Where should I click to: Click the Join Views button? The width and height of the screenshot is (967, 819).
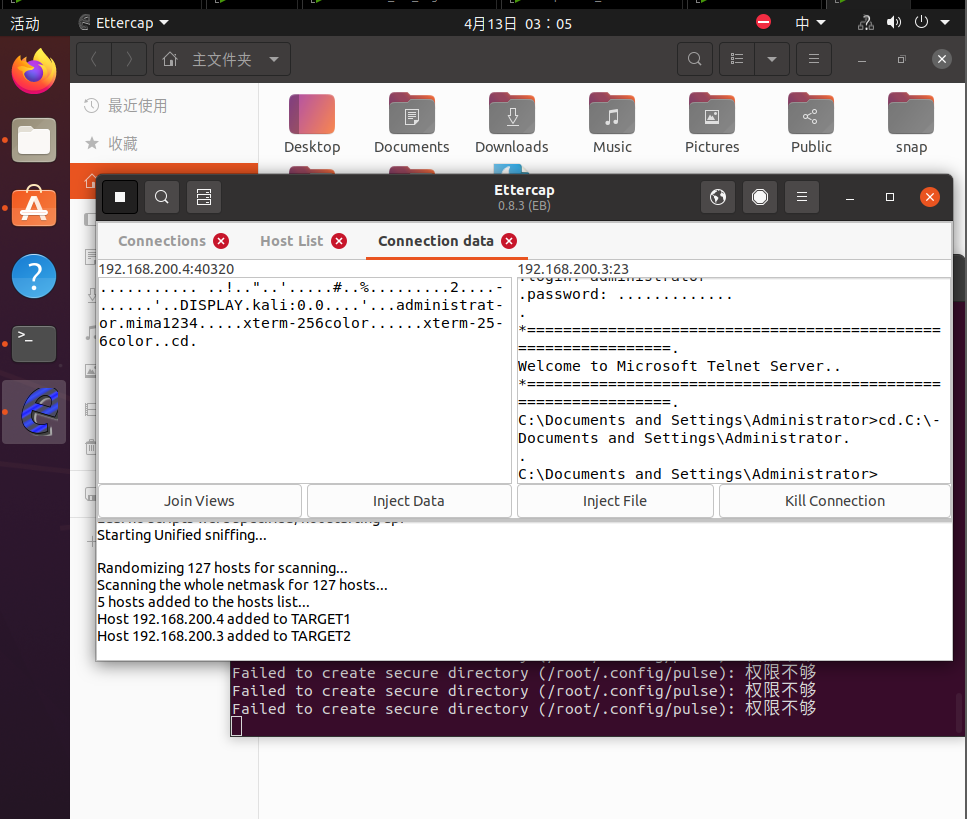point(199,501)
